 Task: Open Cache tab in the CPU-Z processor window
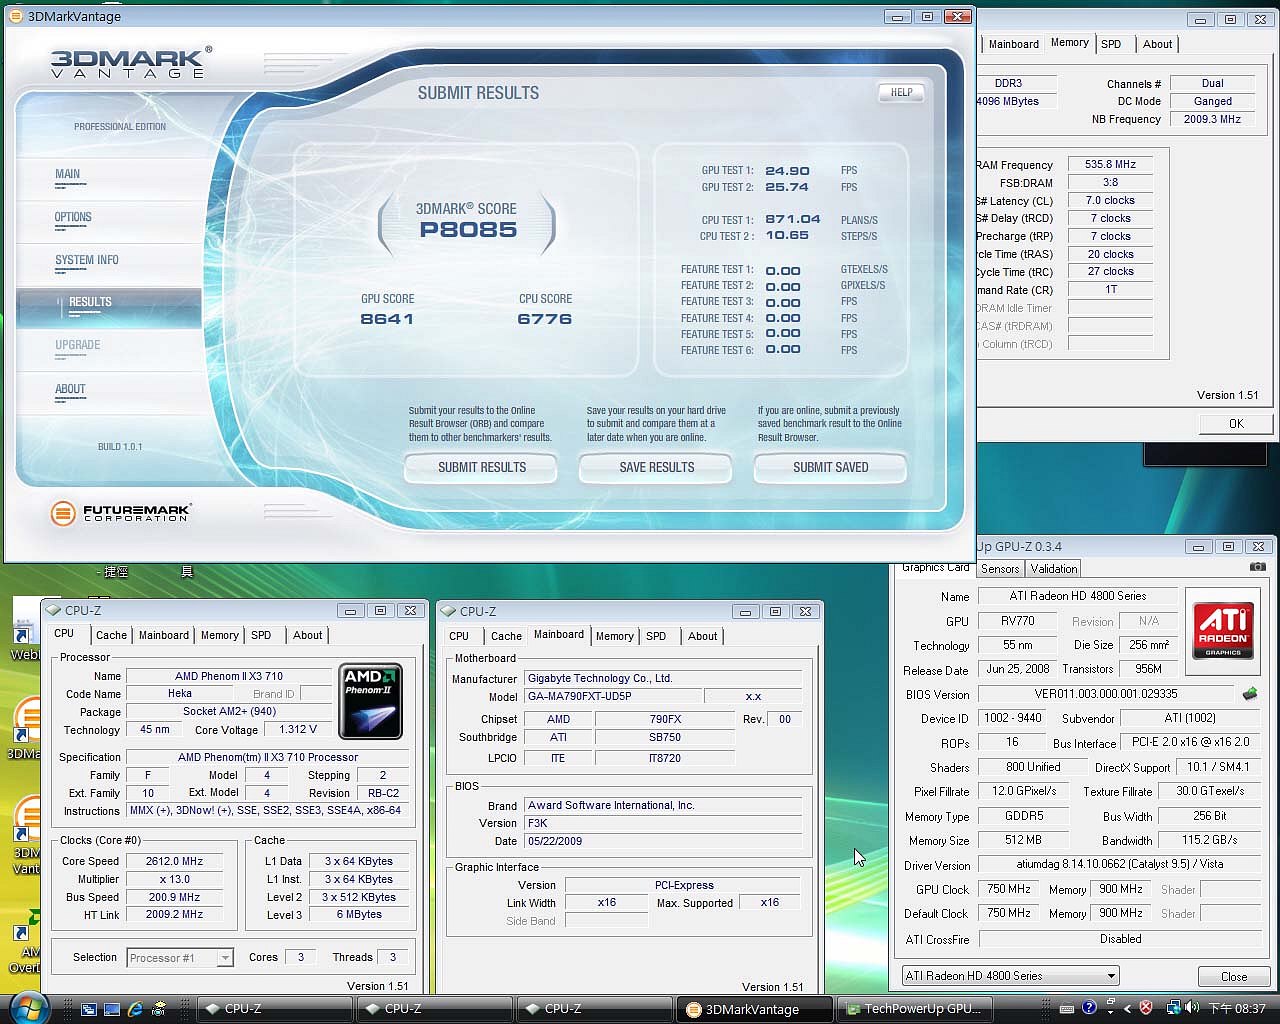pos(111,635)
